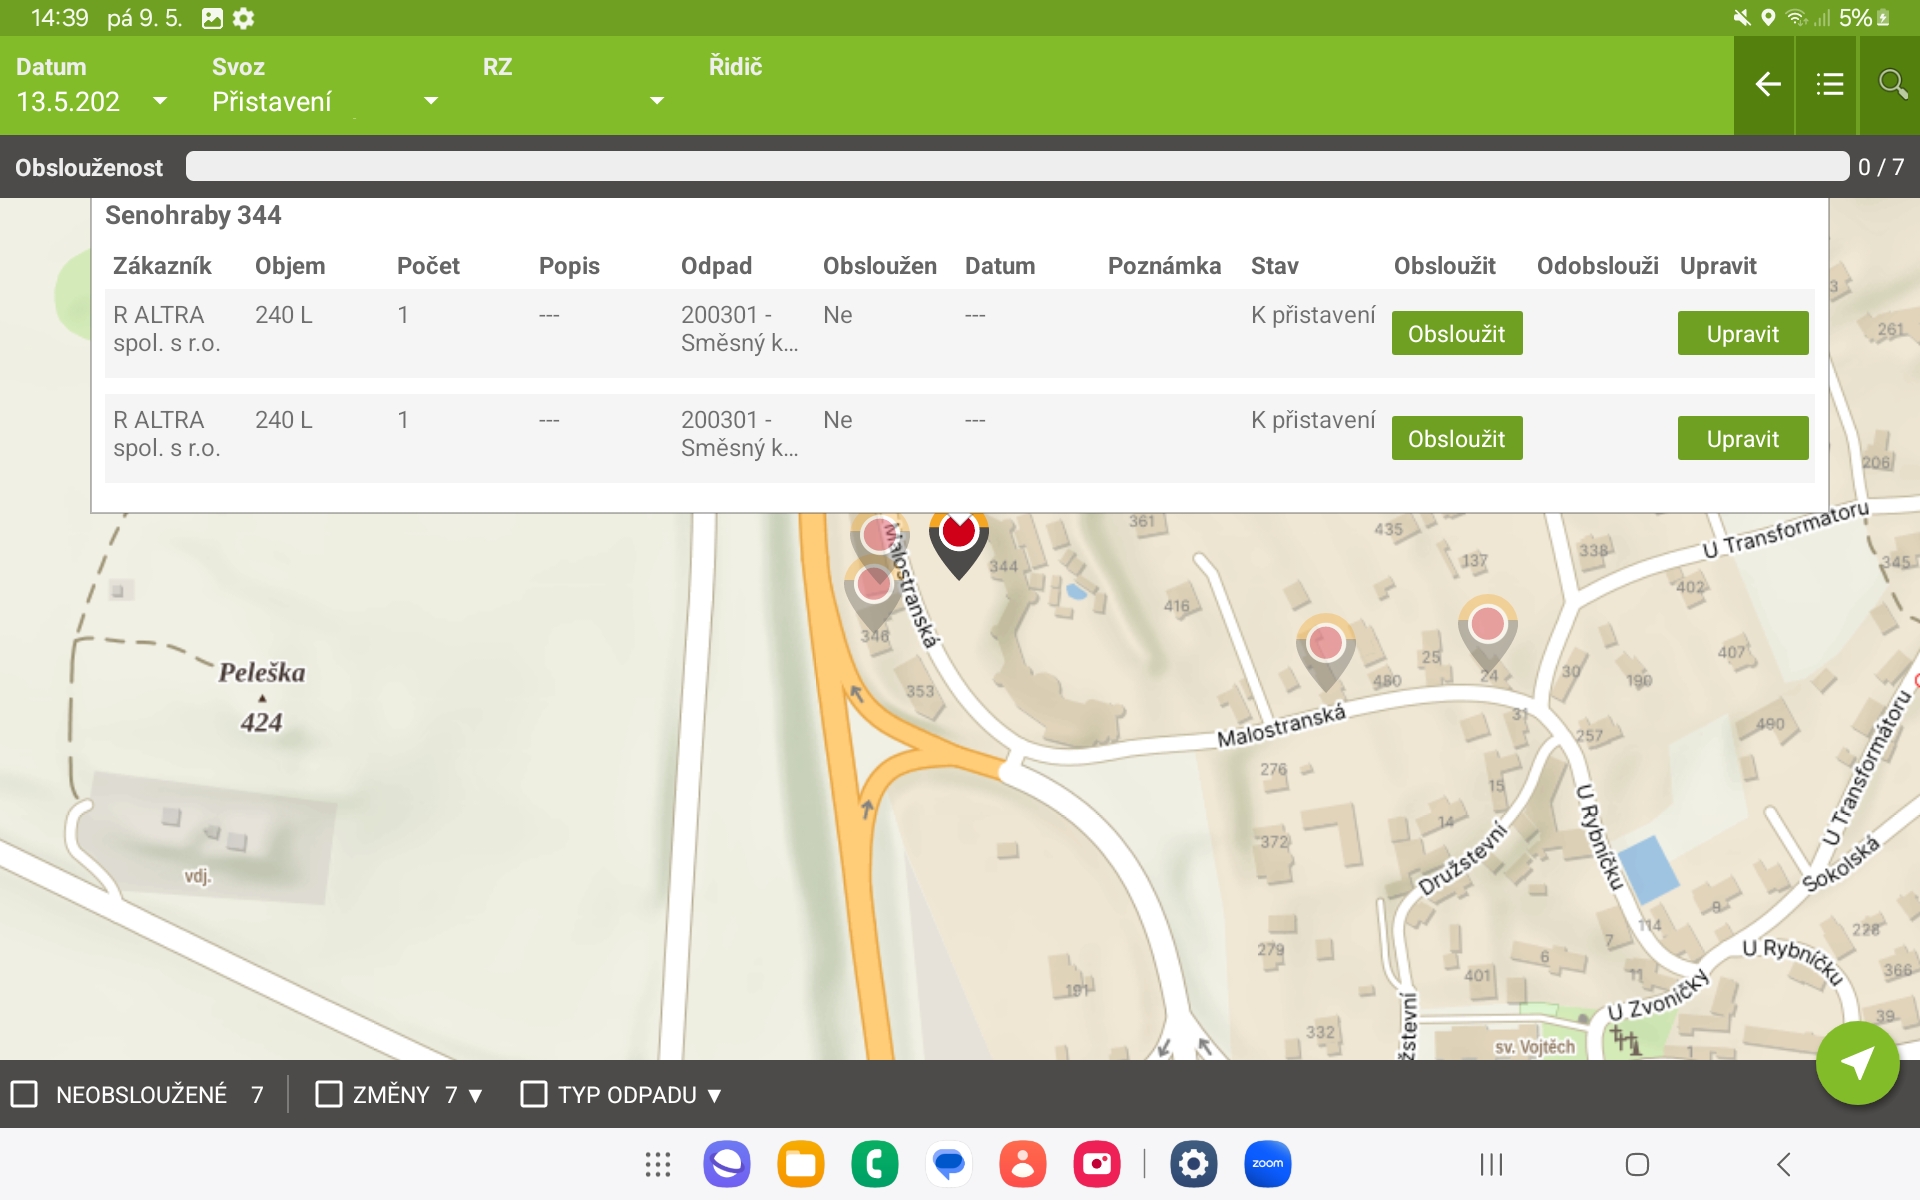Screen dimensions: 1920x1200
Task: Open Zoom app from the dock
Action: 1267,1164
